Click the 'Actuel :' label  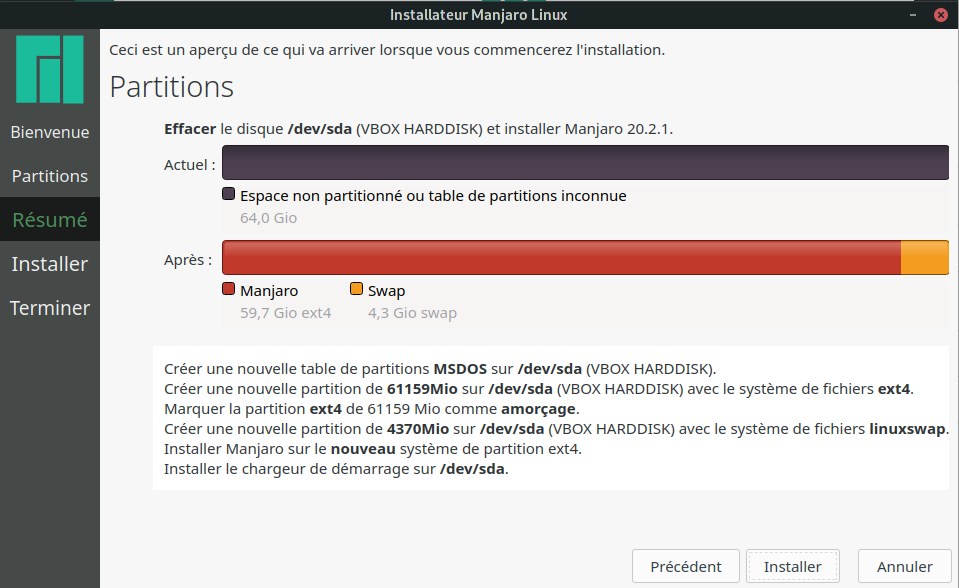coord(190,165)
